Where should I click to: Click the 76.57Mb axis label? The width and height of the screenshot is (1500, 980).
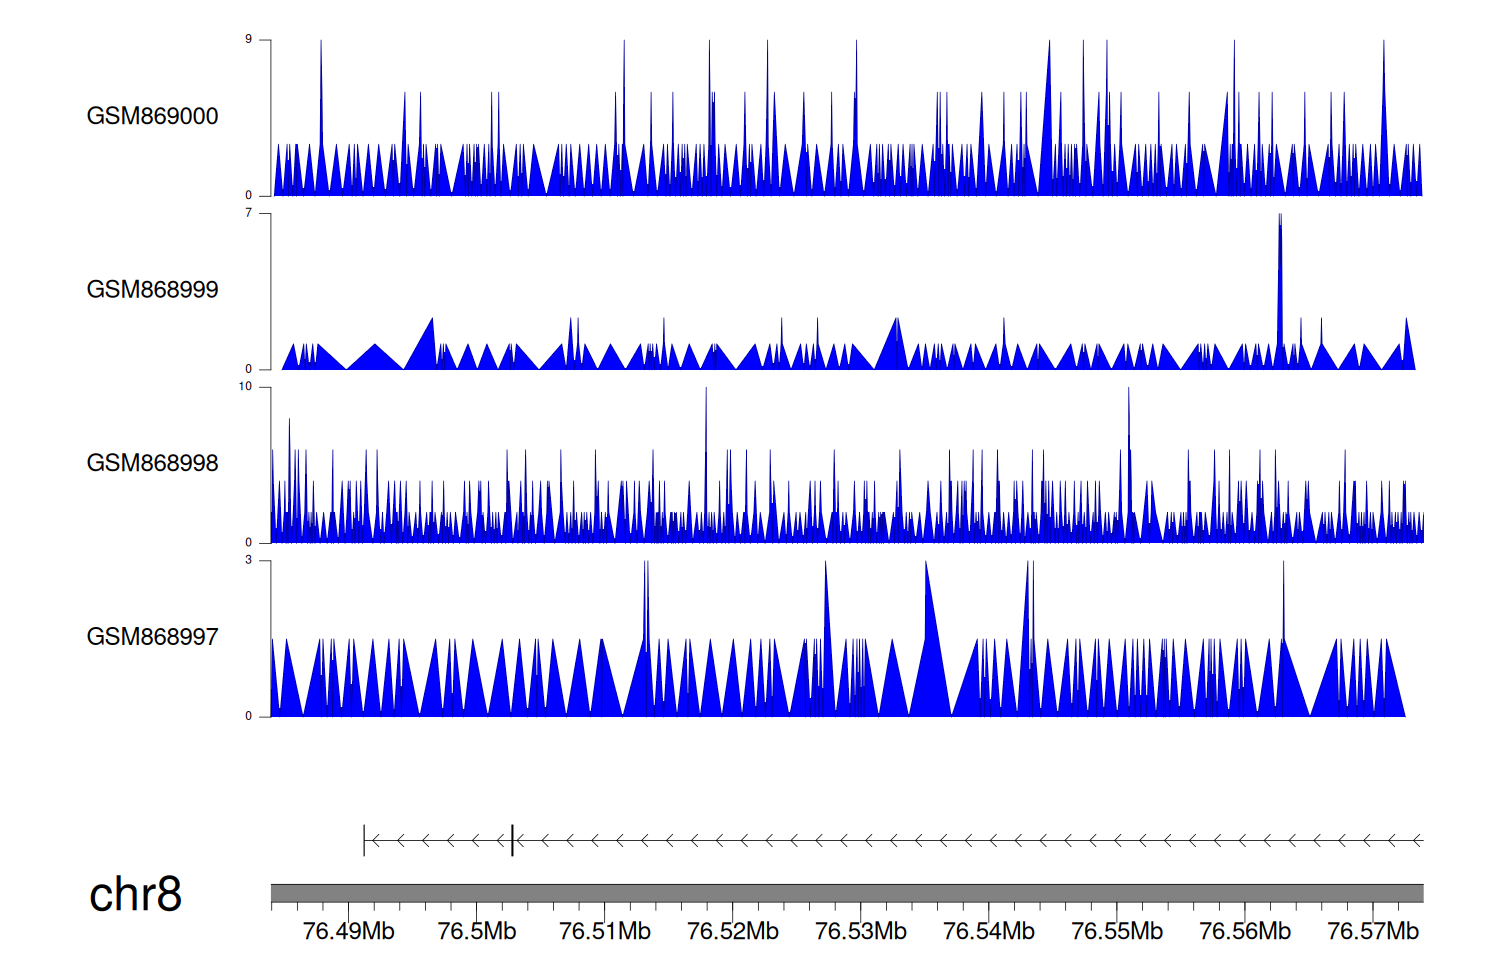point(1372,931)
